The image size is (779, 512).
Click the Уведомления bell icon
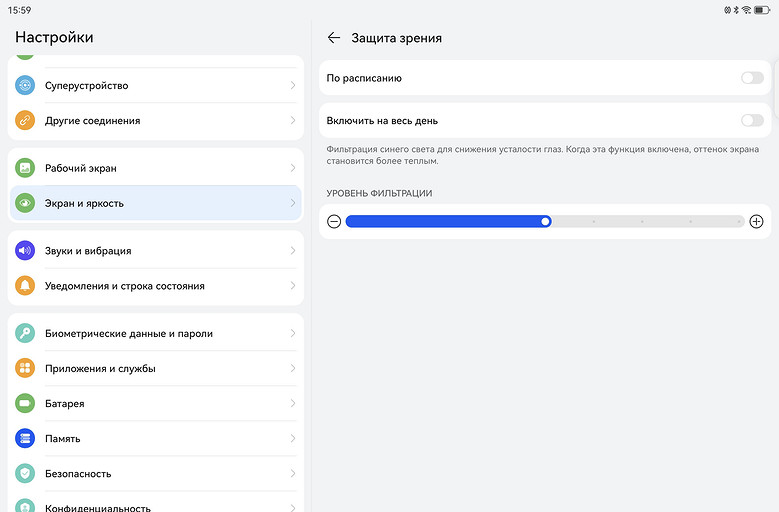click(x=25, y=286)
